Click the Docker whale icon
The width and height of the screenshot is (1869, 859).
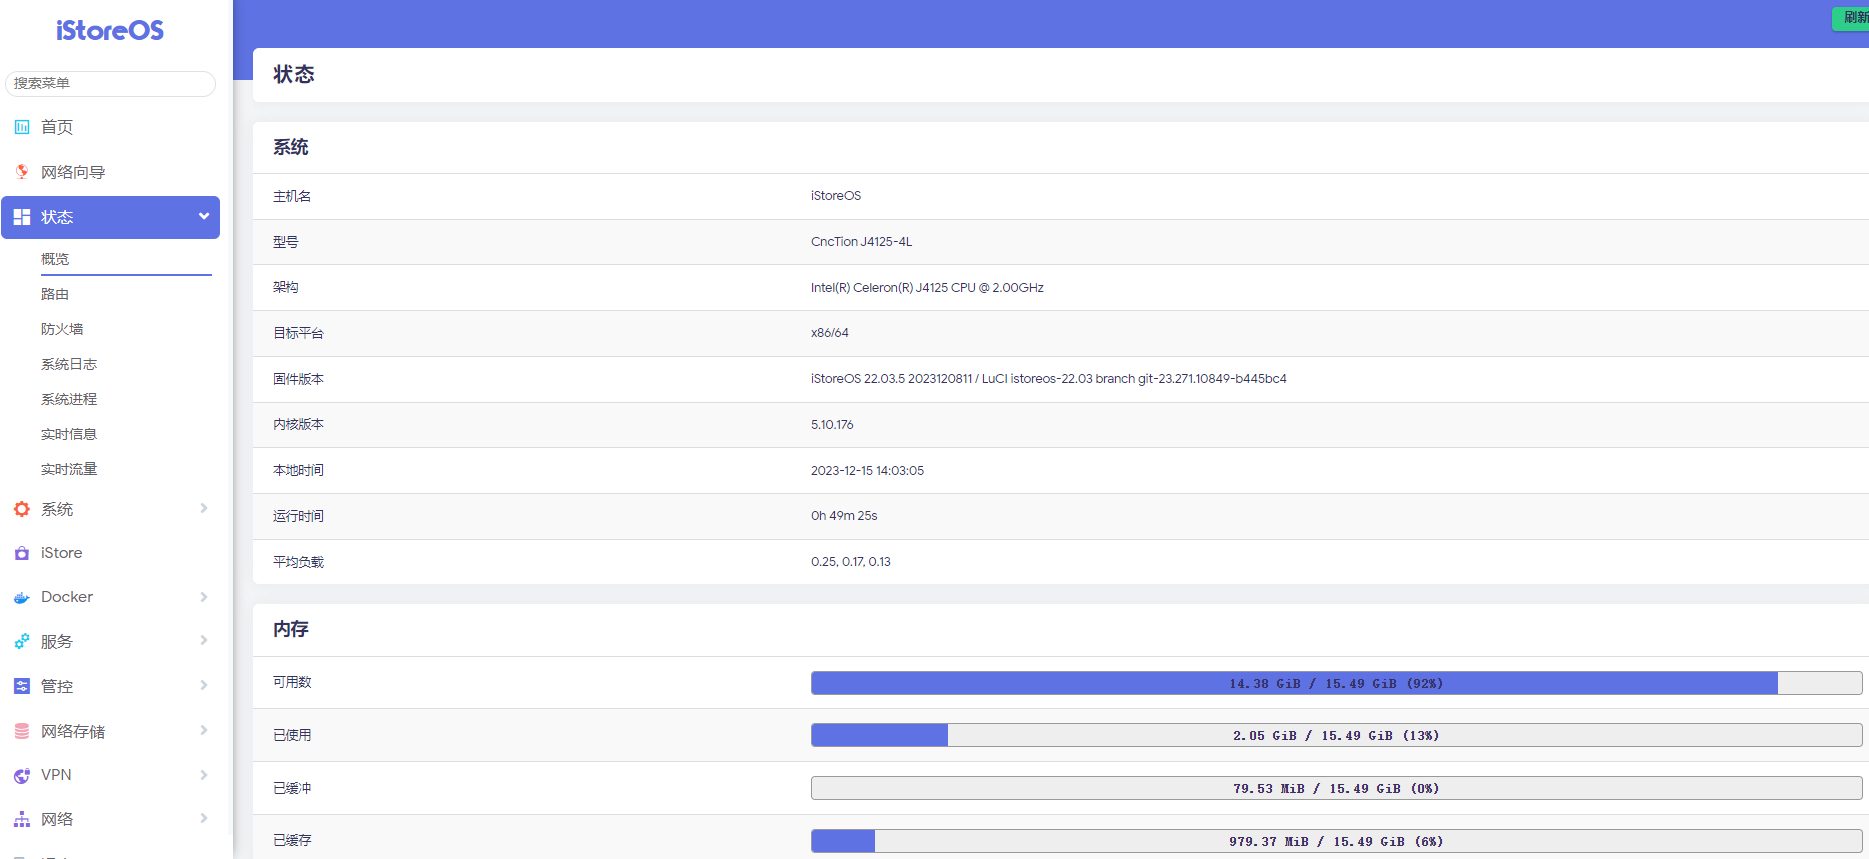(22, 598)
